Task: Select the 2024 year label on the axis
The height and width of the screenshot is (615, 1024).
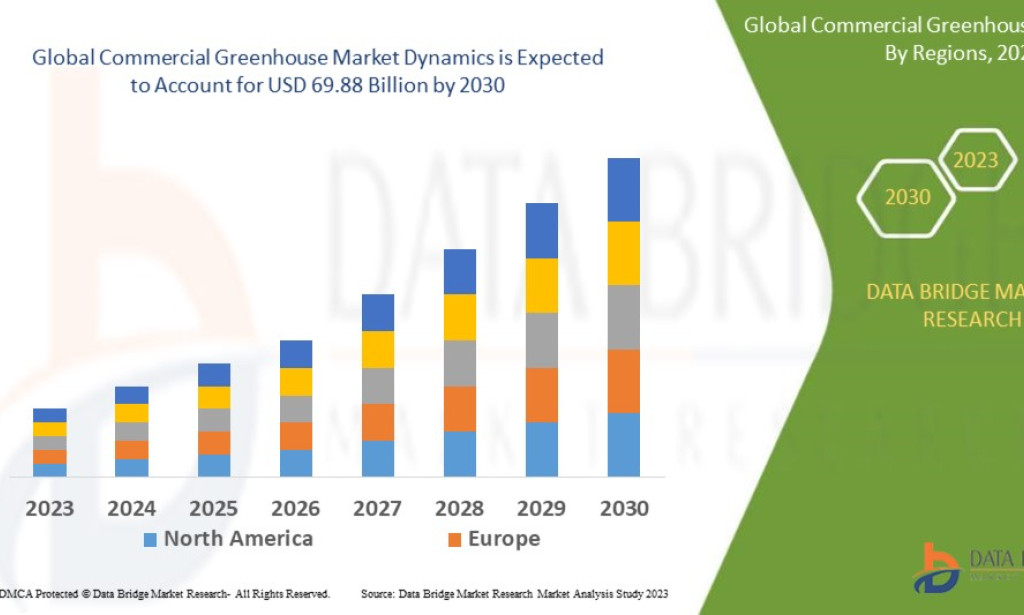Action: coord(131,509)
